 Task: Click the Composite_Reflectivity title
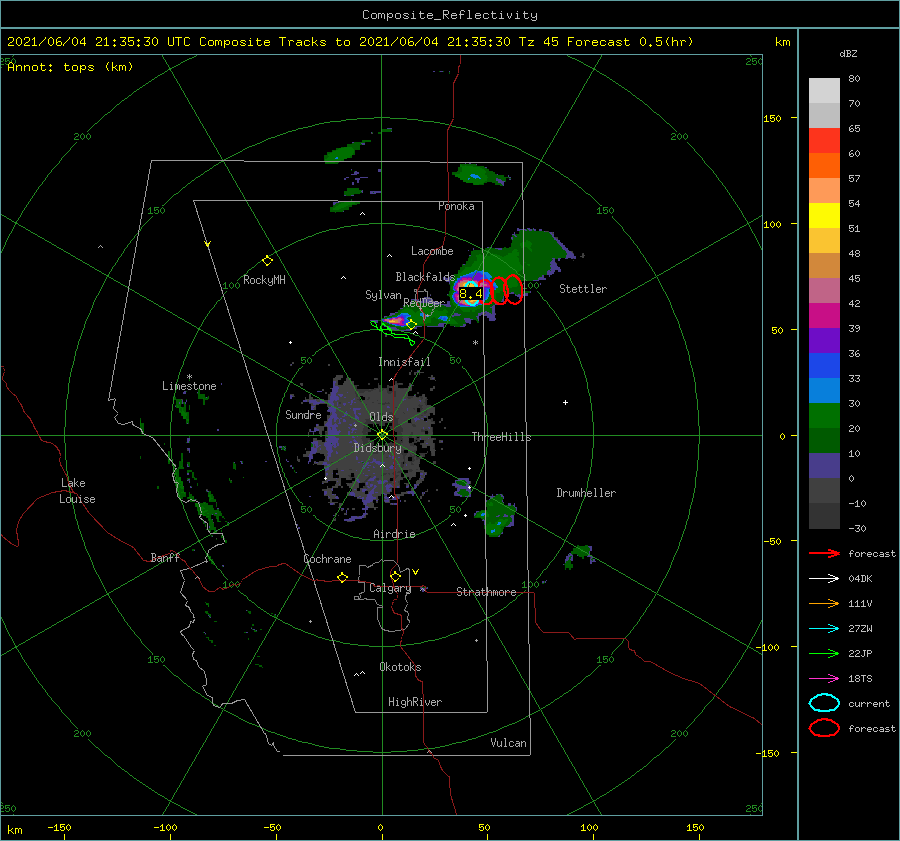click(450, 15)
